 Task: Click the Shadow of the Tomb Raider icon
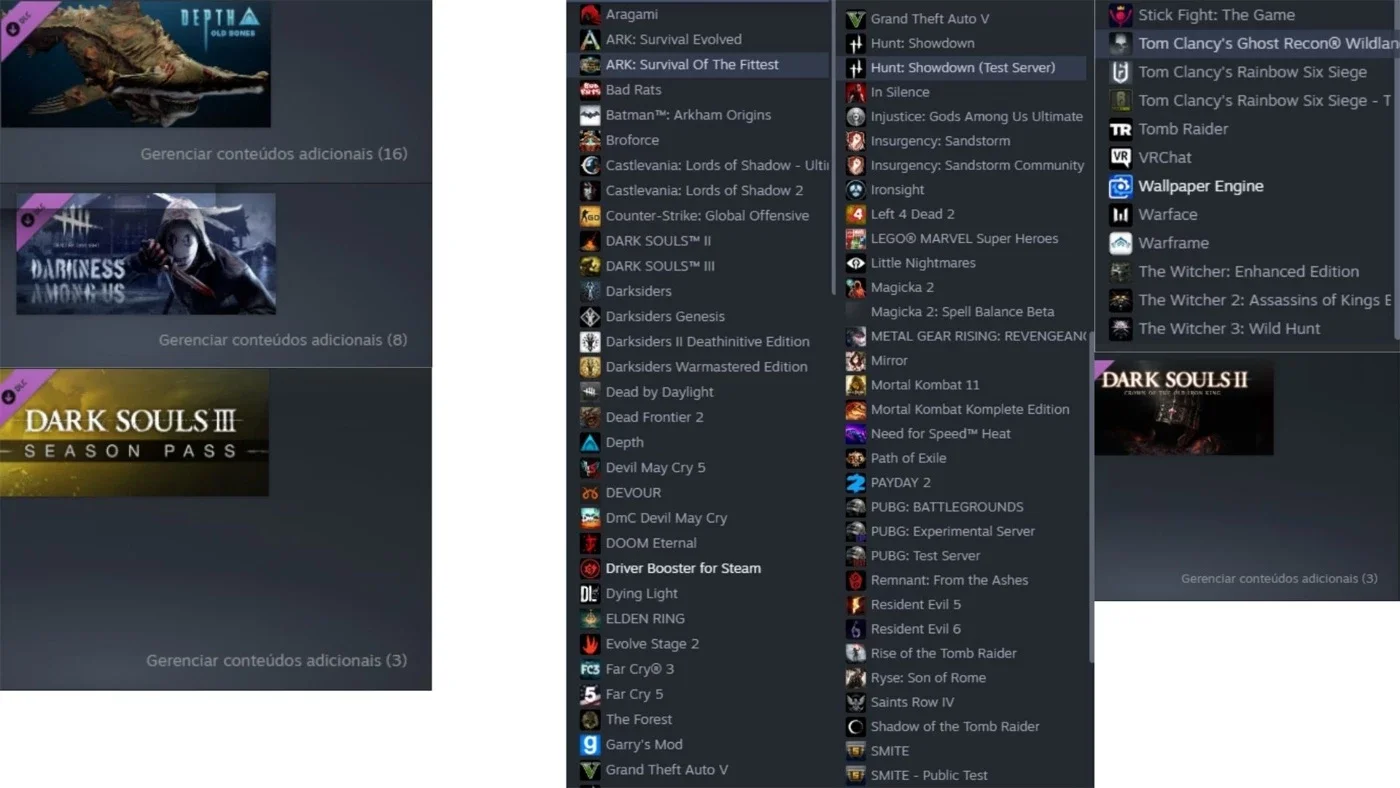point(855,726)
